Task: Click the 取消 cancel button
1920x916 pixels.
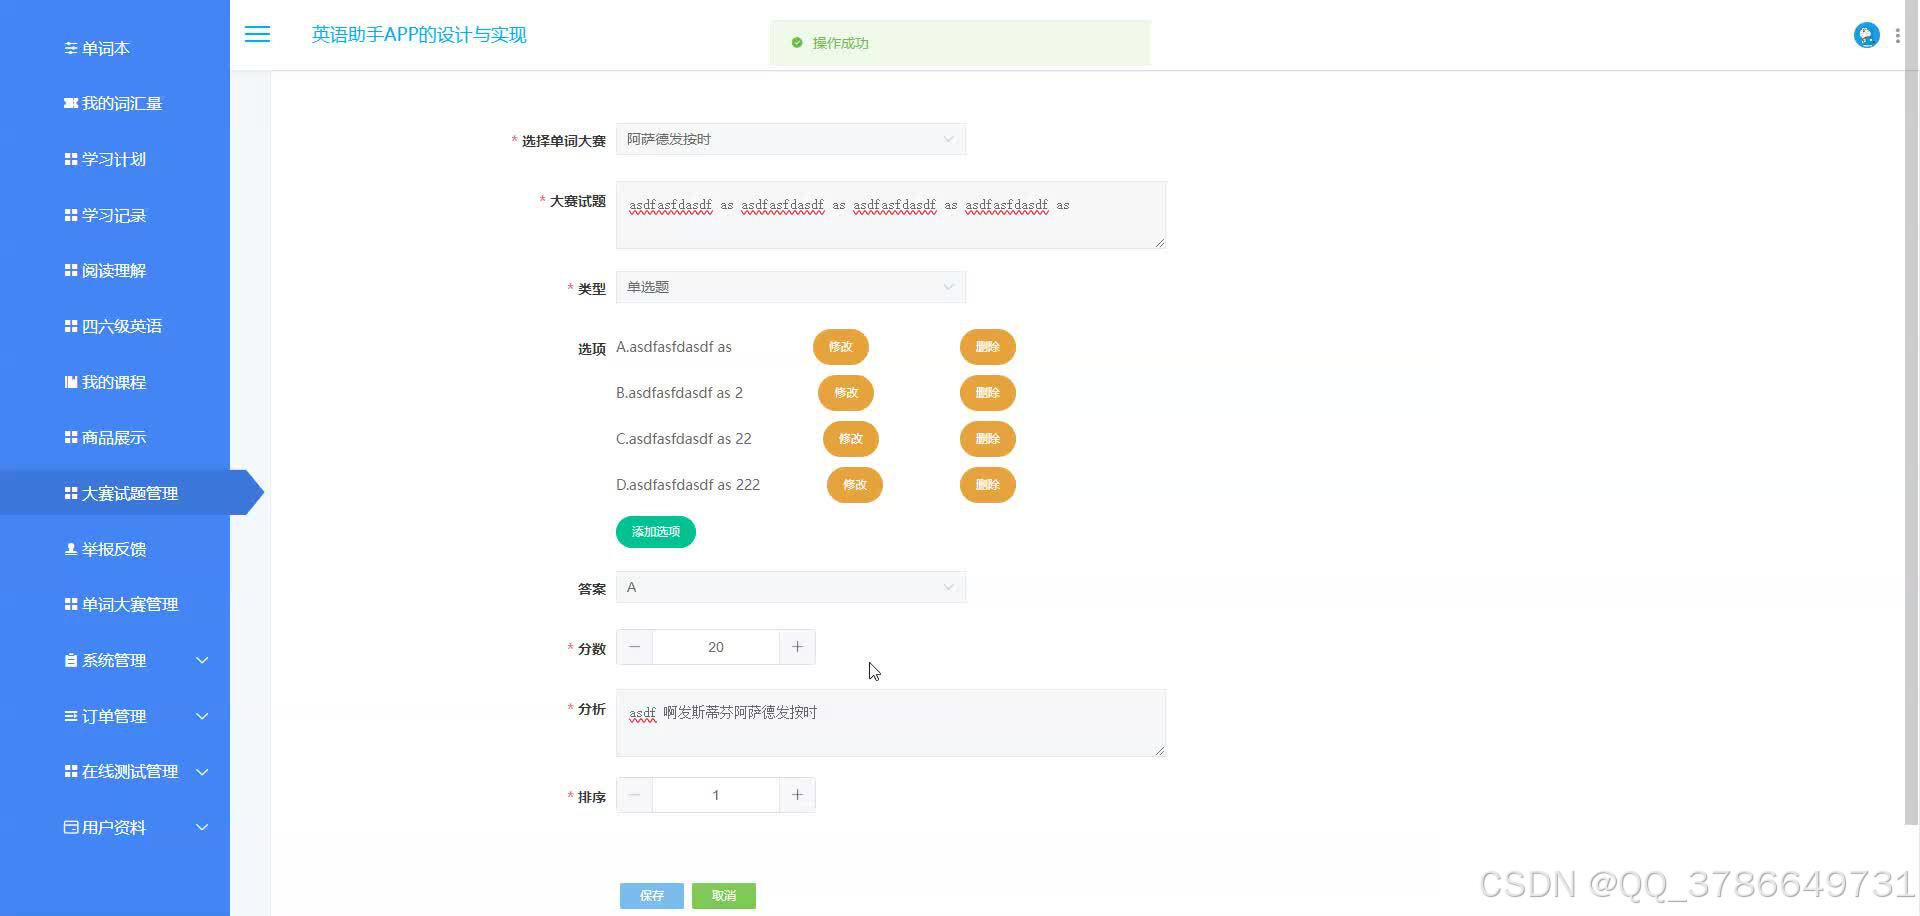Action: pos(724,896)
